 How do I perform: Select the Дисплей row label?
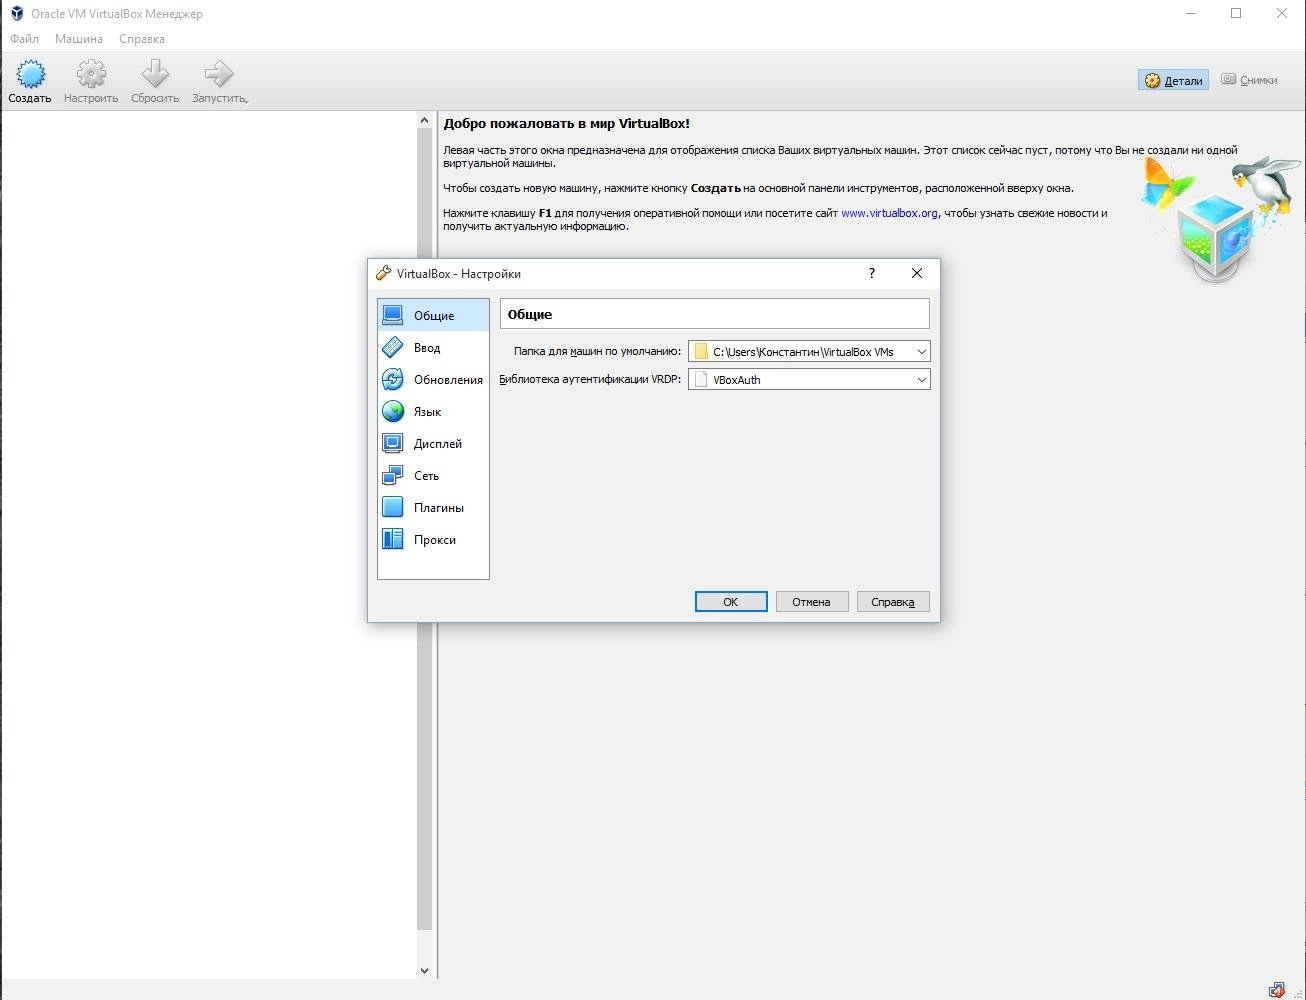tap(438, 443)
